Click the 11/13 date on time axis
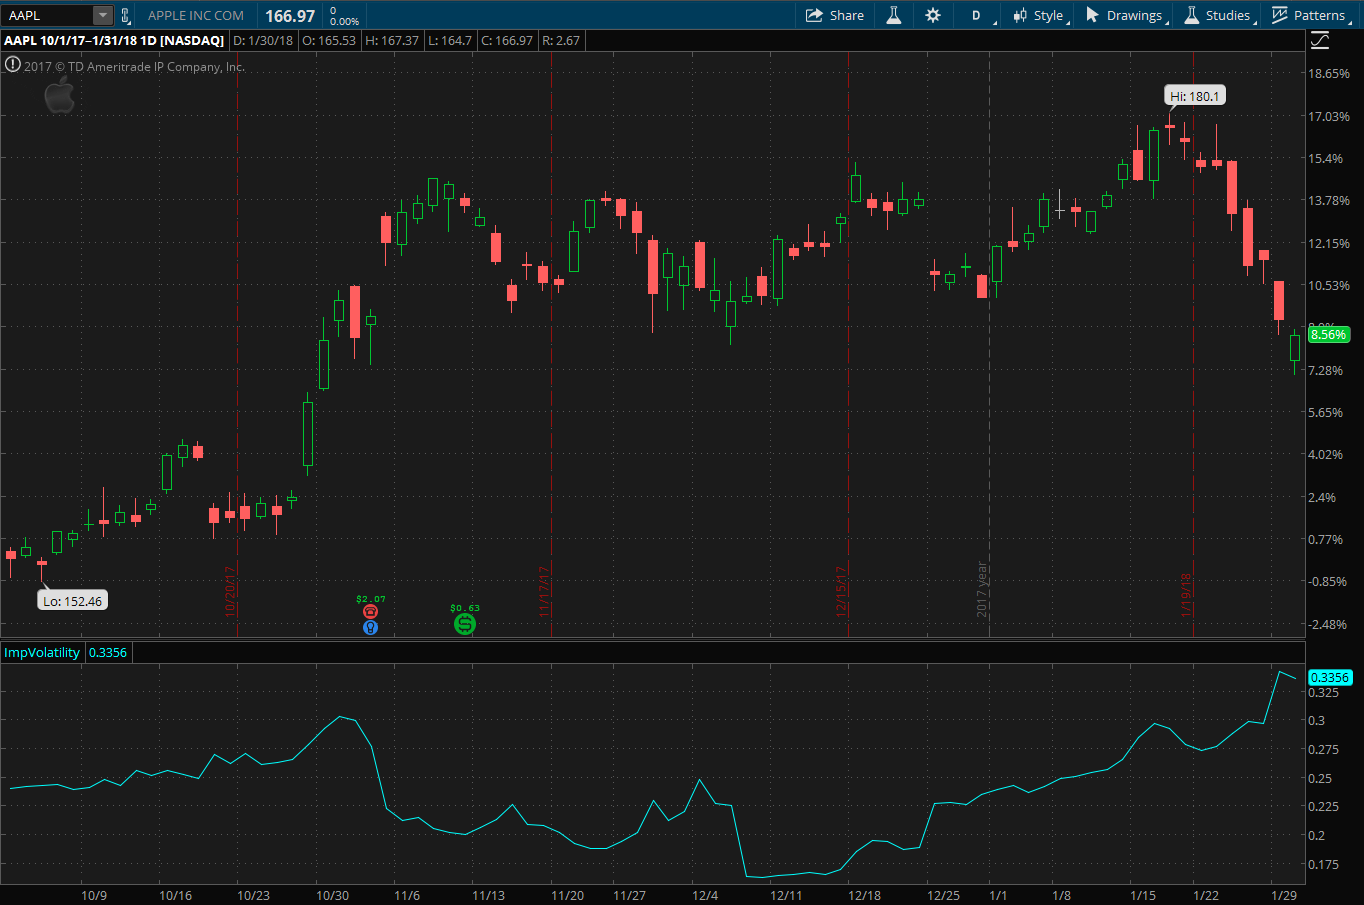 tap(488, 895)
